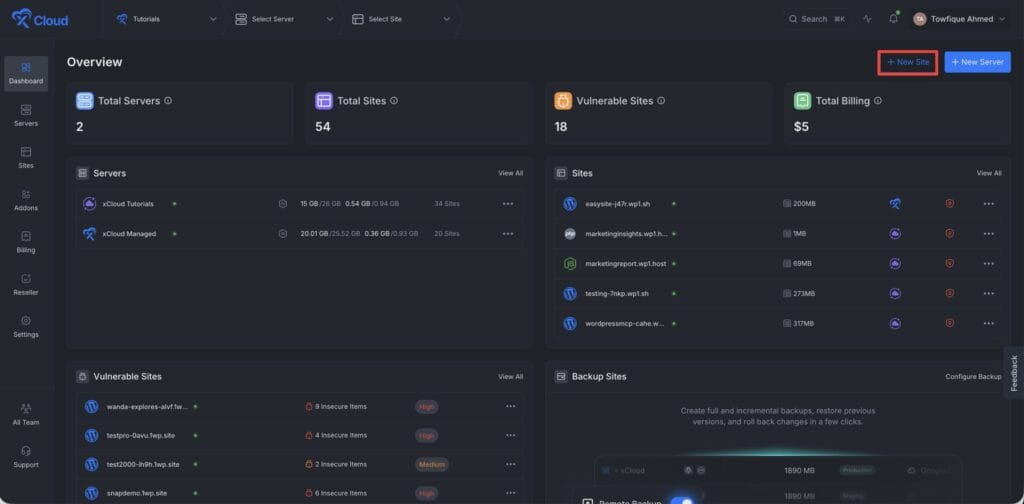Click the Search field in the header
The image size is (1024, 504).
point(816,19)
